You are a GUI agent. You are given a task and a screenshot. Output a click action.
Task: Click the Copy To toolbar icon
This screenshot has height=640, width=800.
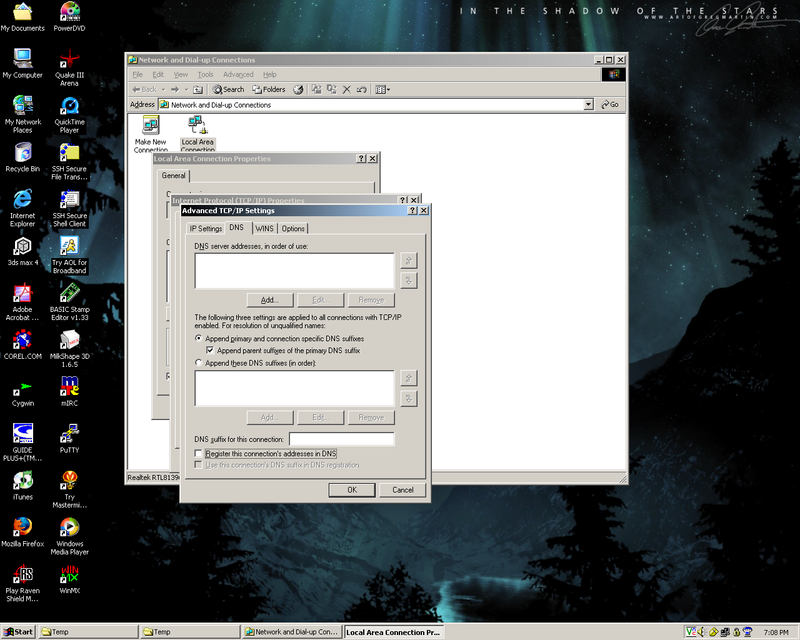(332, 90)
